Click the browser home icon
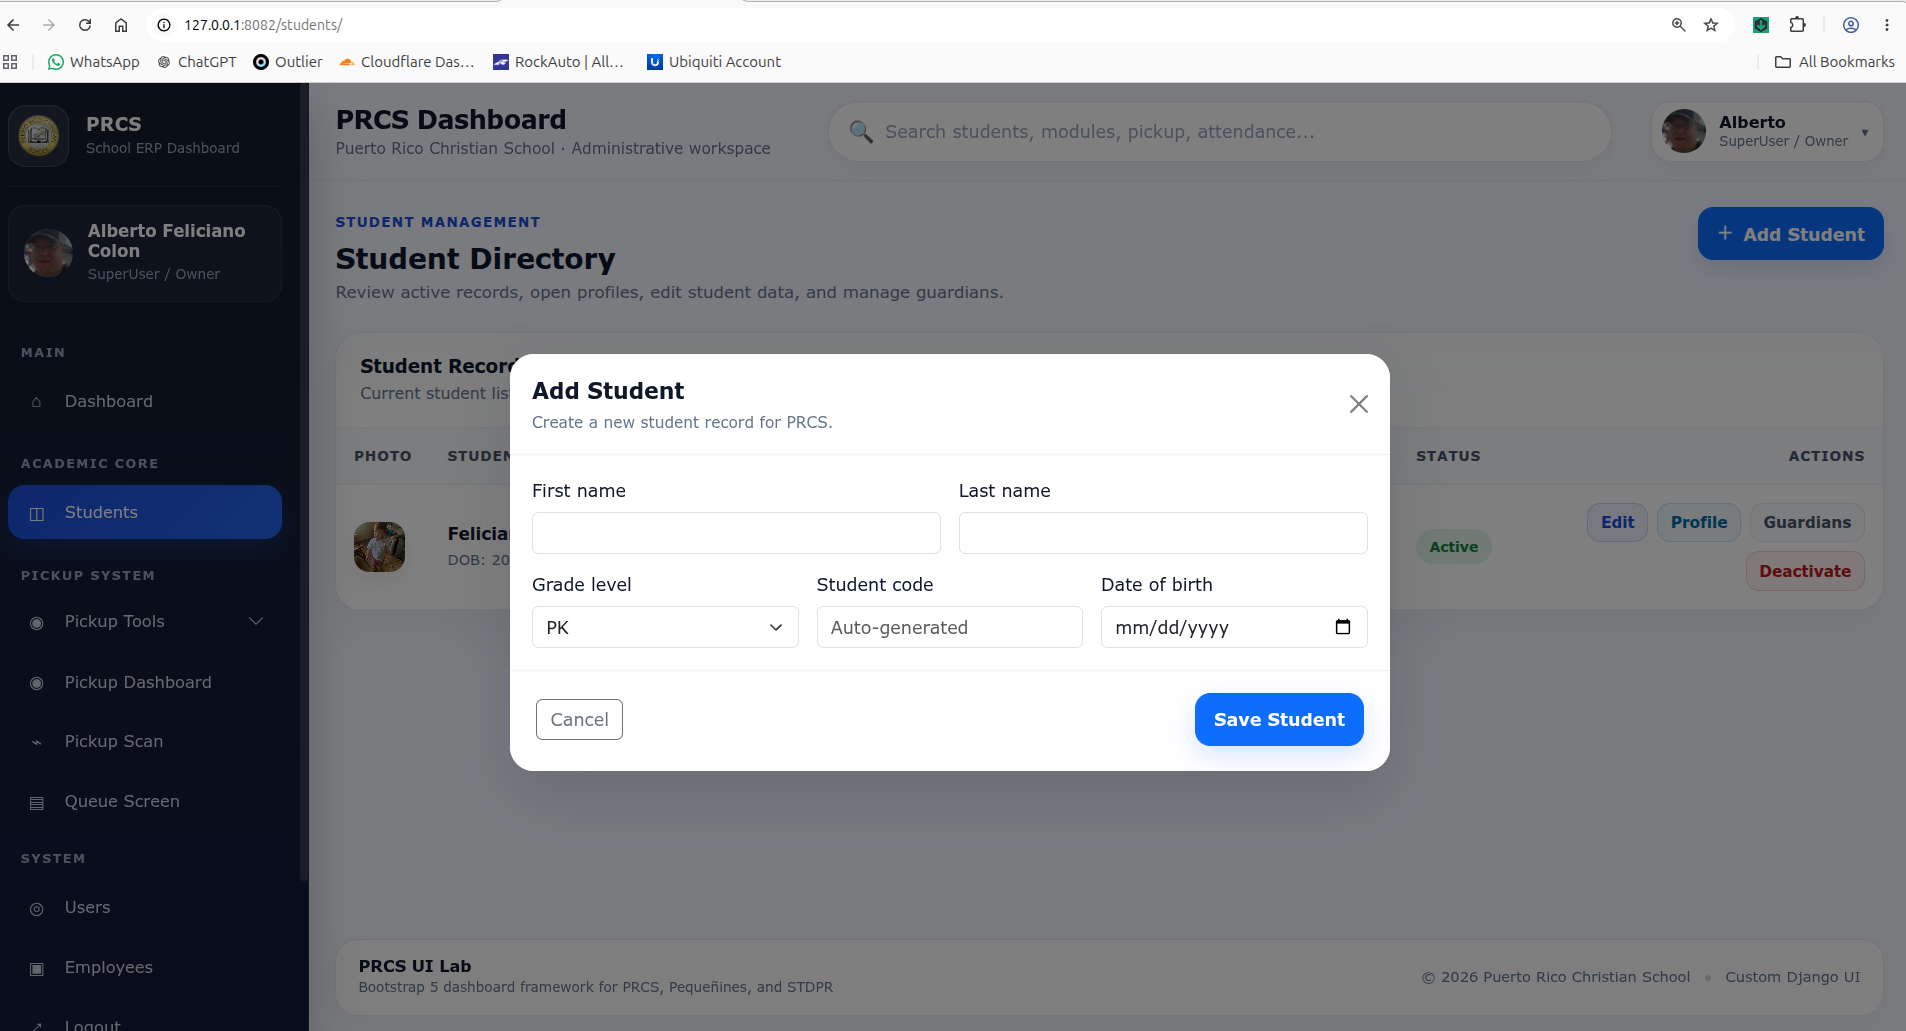The width and height of the screenshot is (1906, 1031). pos(121,25)
